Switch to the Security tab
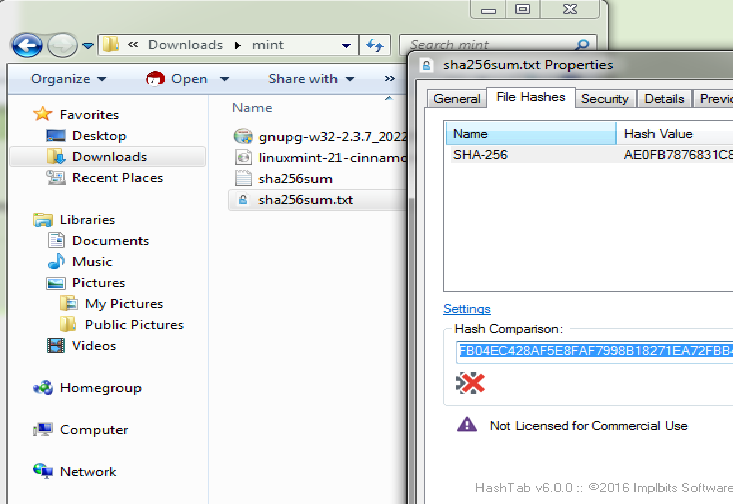 point(604,99)
